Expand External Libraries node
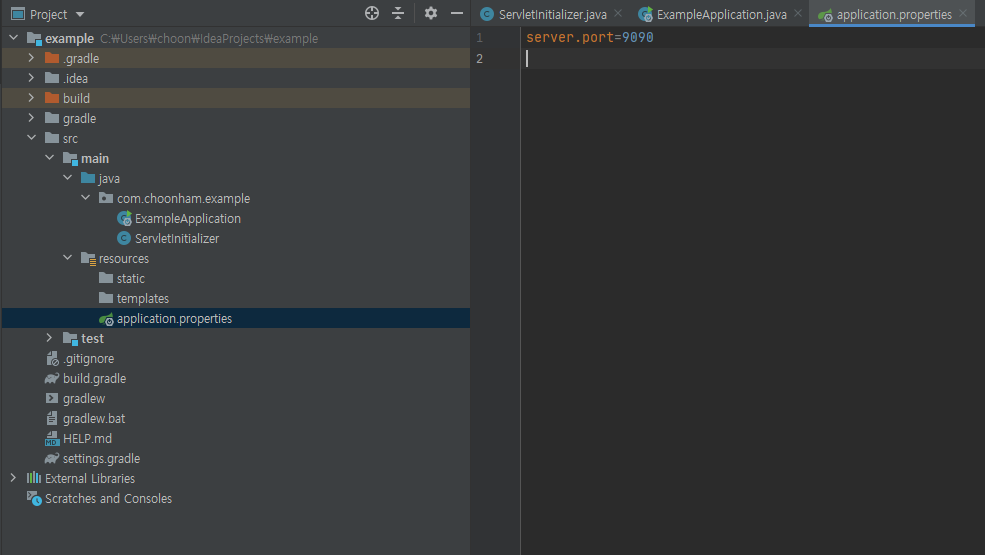The height and width of the screenshot is (555, 985). [13, 478]
